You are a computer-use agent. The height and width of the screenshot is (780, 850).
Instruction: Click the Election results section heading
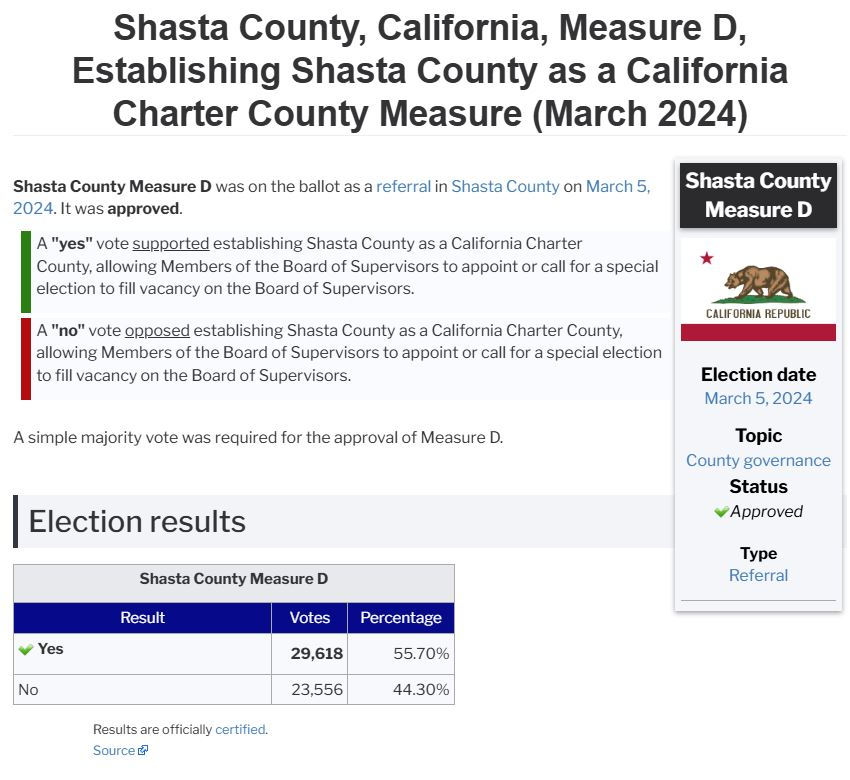(x=137, y=521)
